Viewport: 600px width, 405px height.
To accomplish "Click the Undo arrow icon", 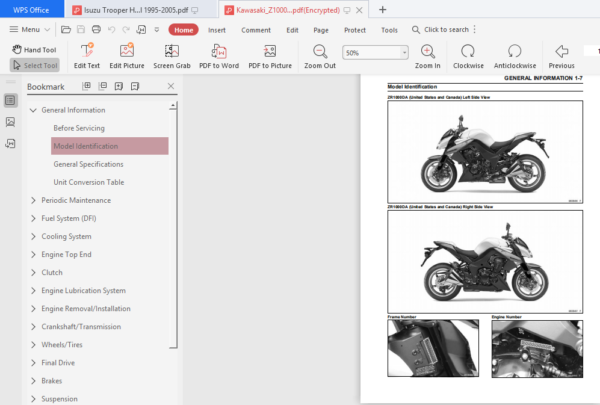I will pyautogui.click(x=111, y=29).
